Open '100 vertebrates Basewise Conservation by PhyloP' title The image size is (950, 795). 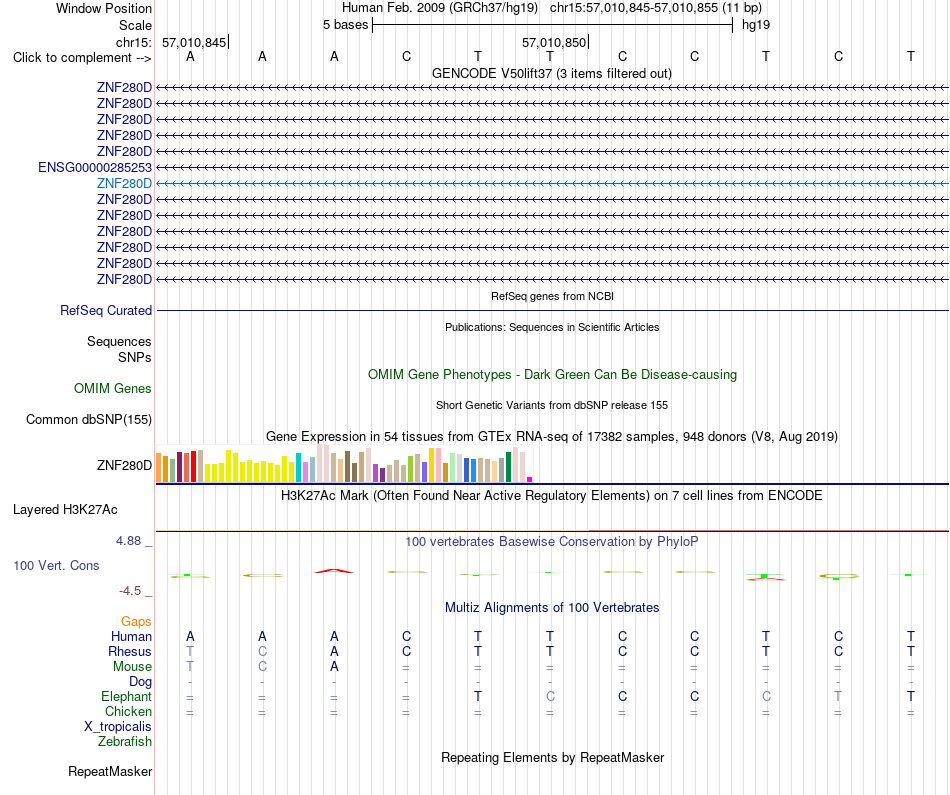coord(552,542)
